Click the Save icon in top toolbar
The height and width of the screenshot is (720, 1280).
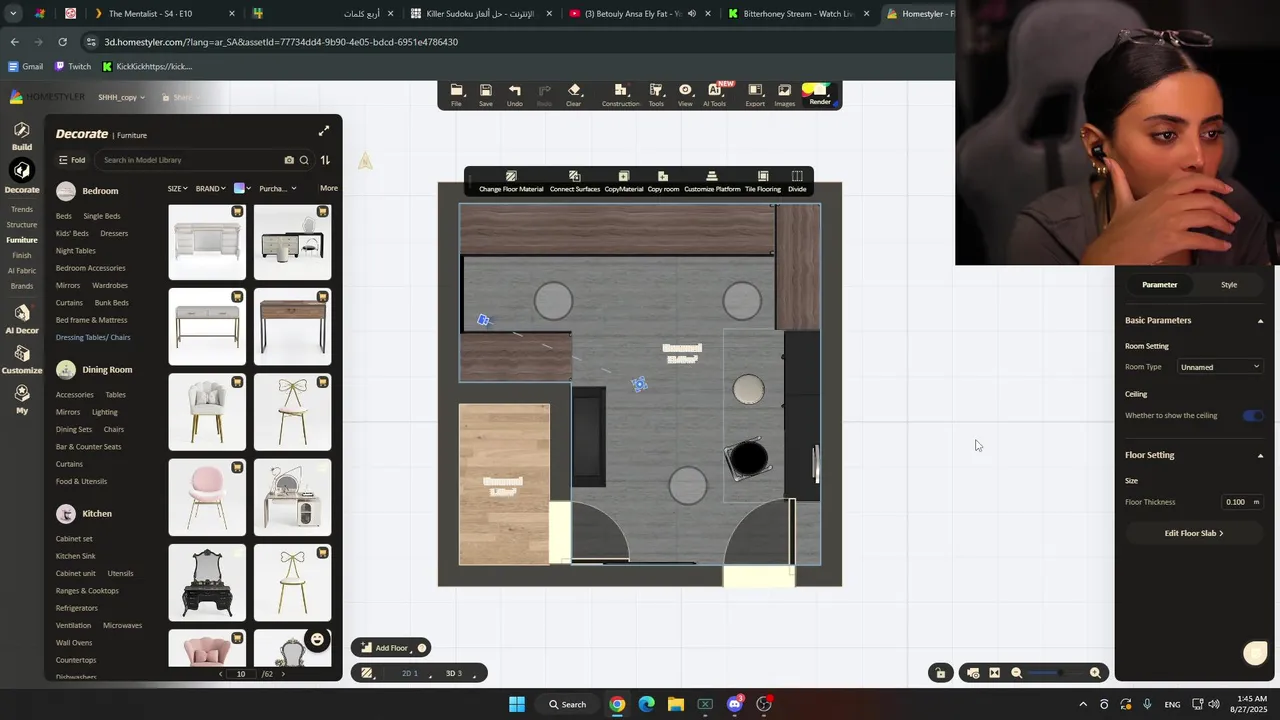tap(485, 95)
